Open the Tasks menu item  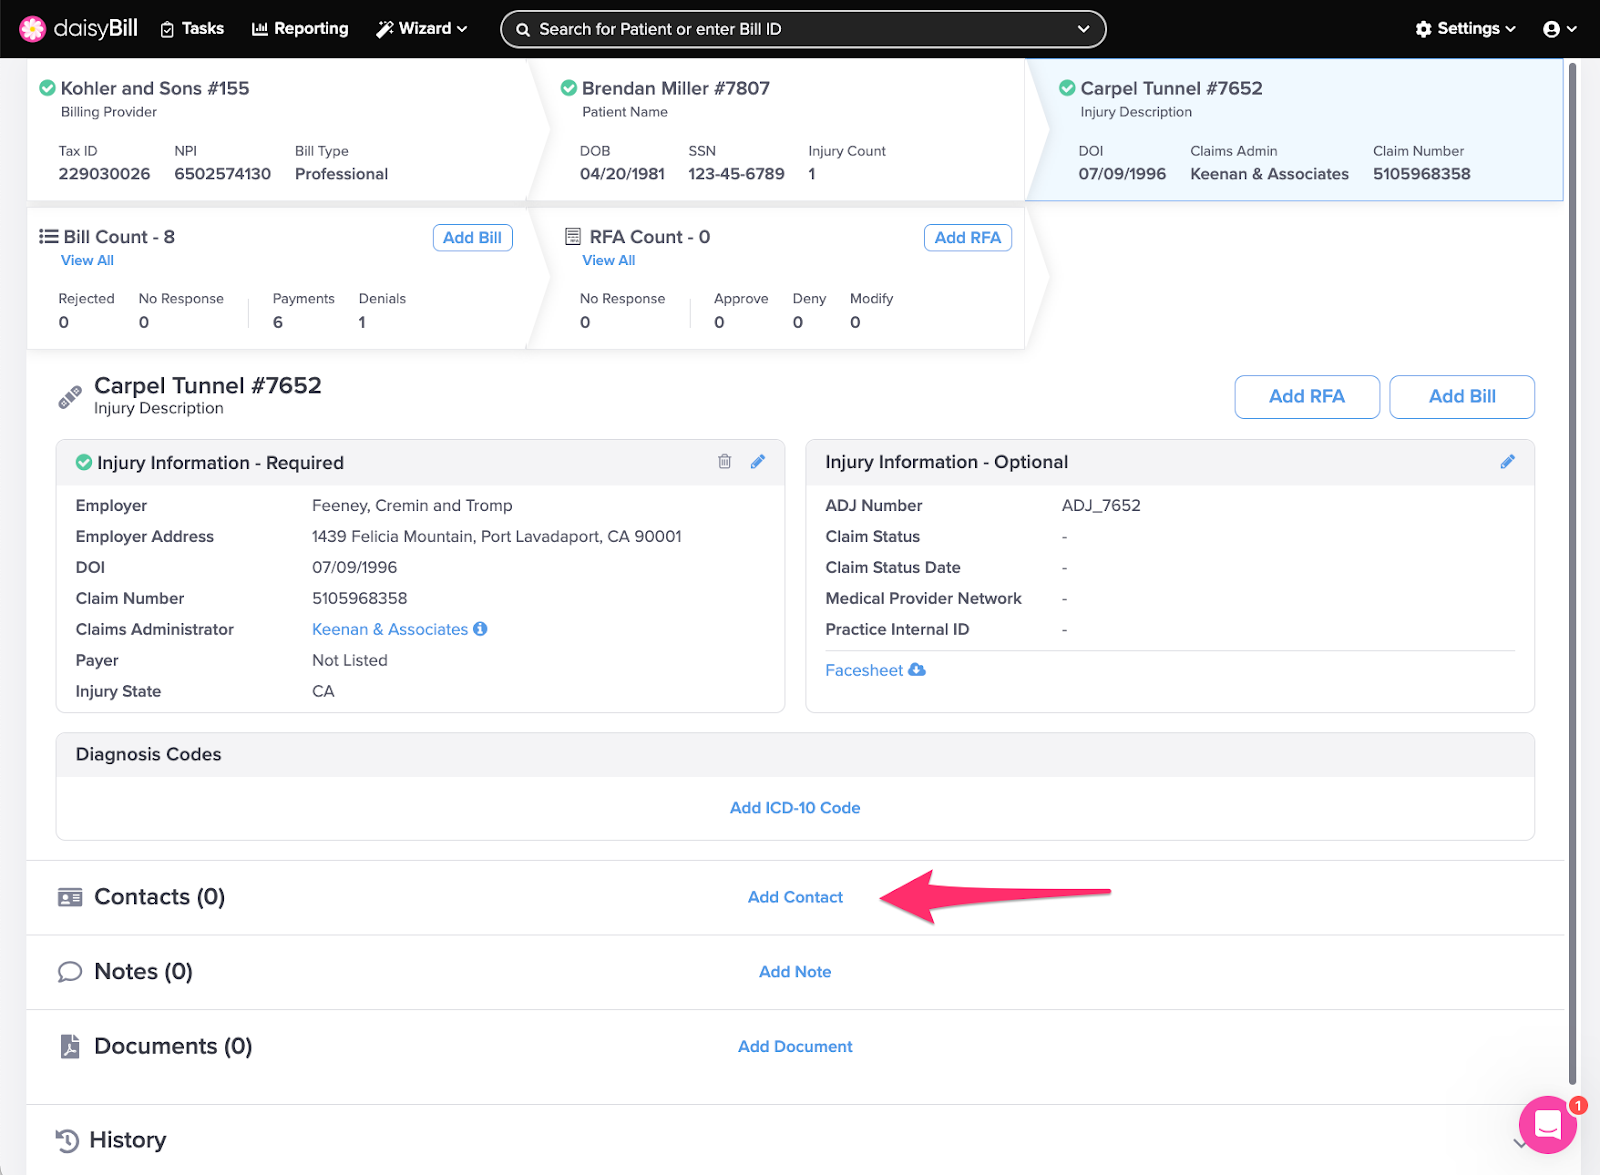coord(192,29)
